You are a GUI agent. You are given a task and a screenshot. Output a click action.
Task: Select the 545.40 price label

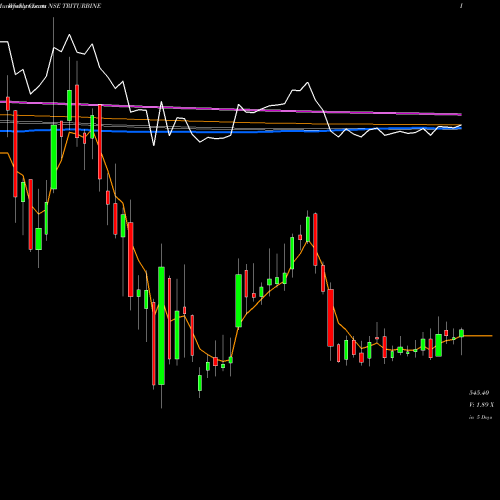(x=479, y=393)
